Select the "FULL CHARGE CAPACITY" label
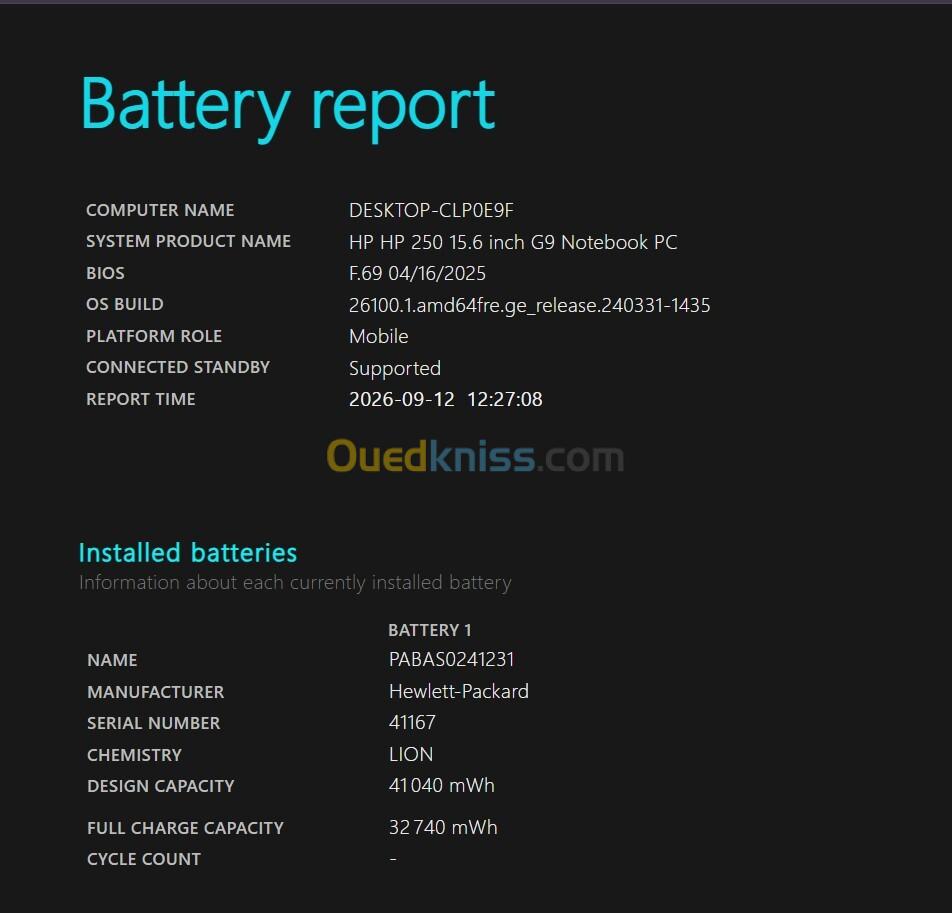Viewport: 952px width, 913px height. point(186,828)
